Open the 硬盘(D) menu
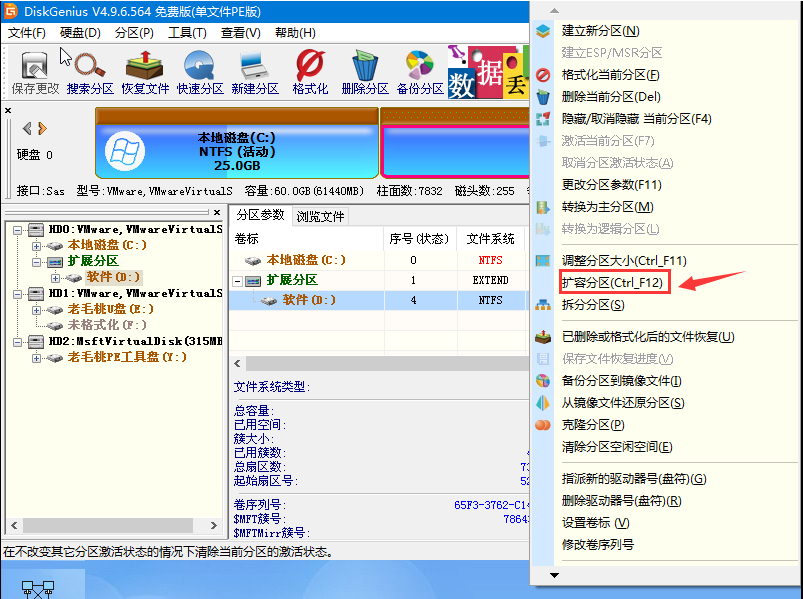Screen dimensions: 803x599 tap(80, 33)
